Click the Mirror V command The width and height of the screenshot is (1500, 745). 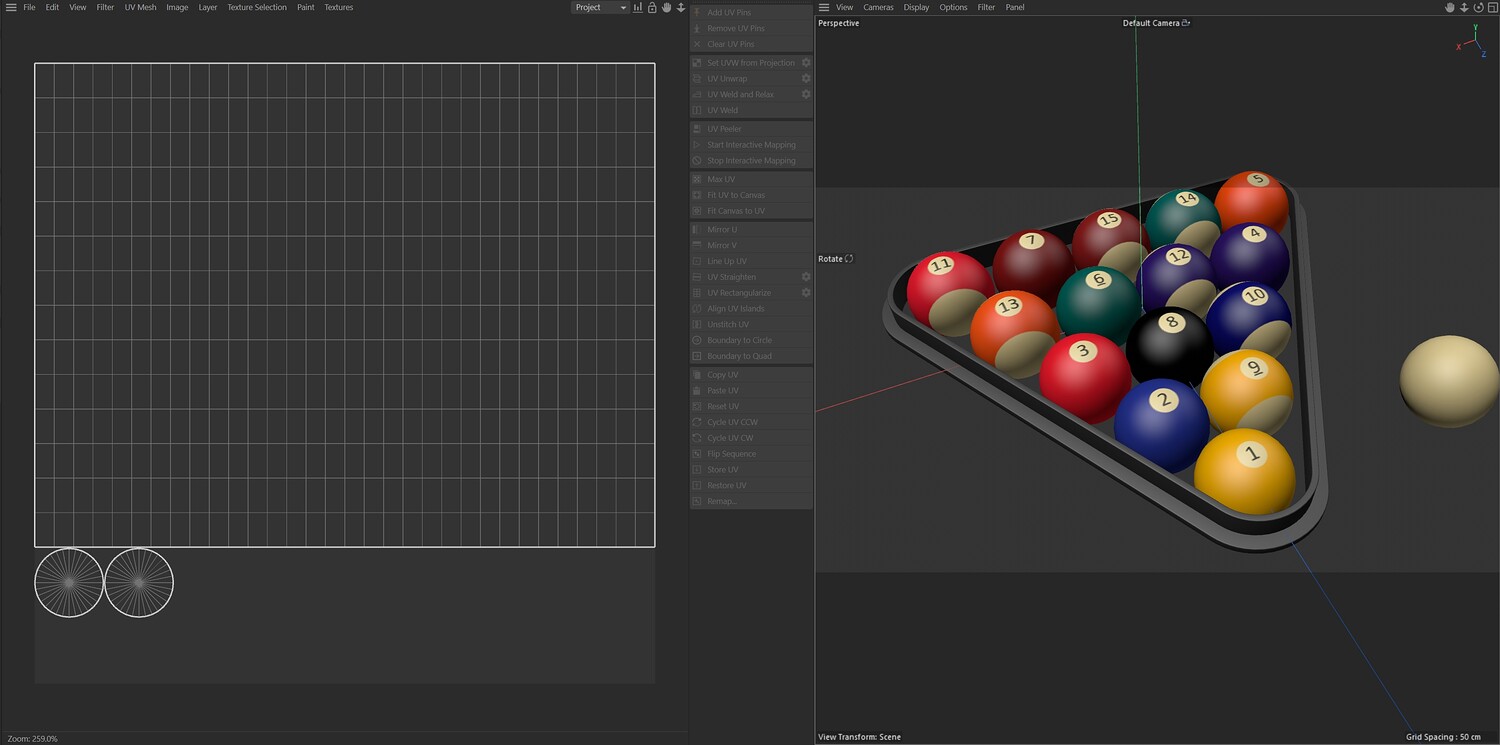(751, 245)
